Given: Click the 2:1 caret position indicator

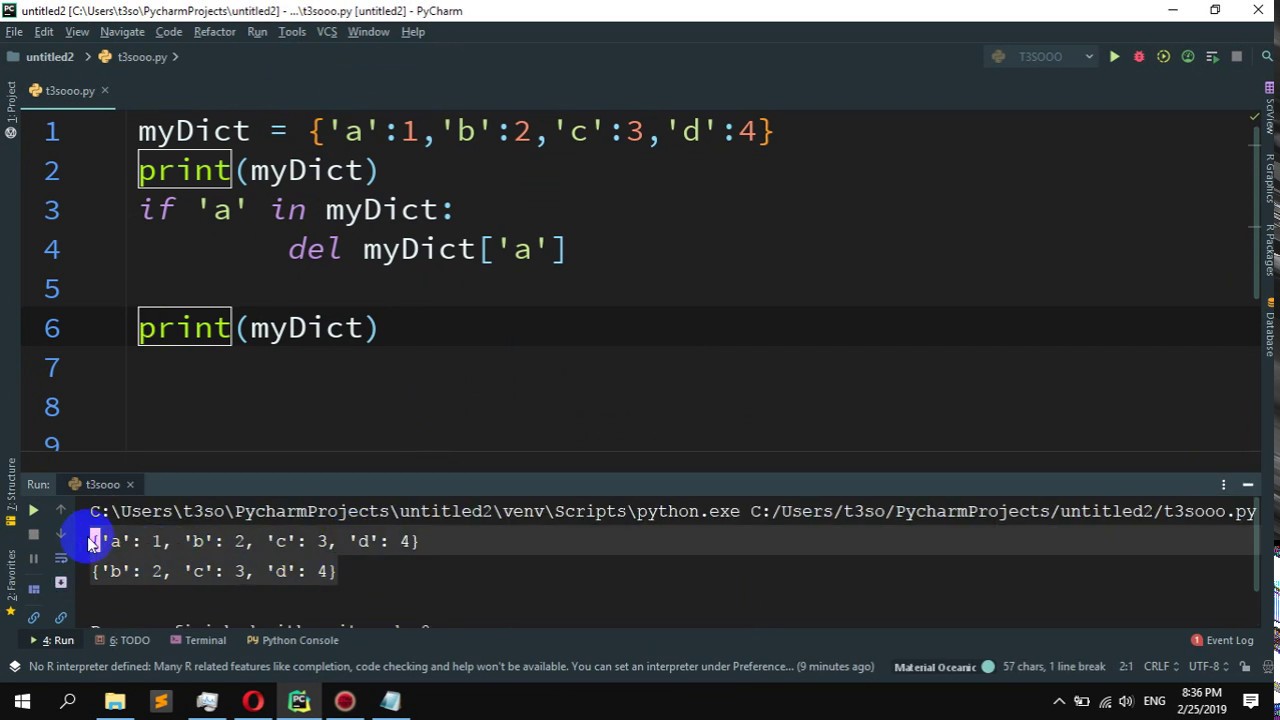Looking at the screenshot, I should [x=1125, y=667].
